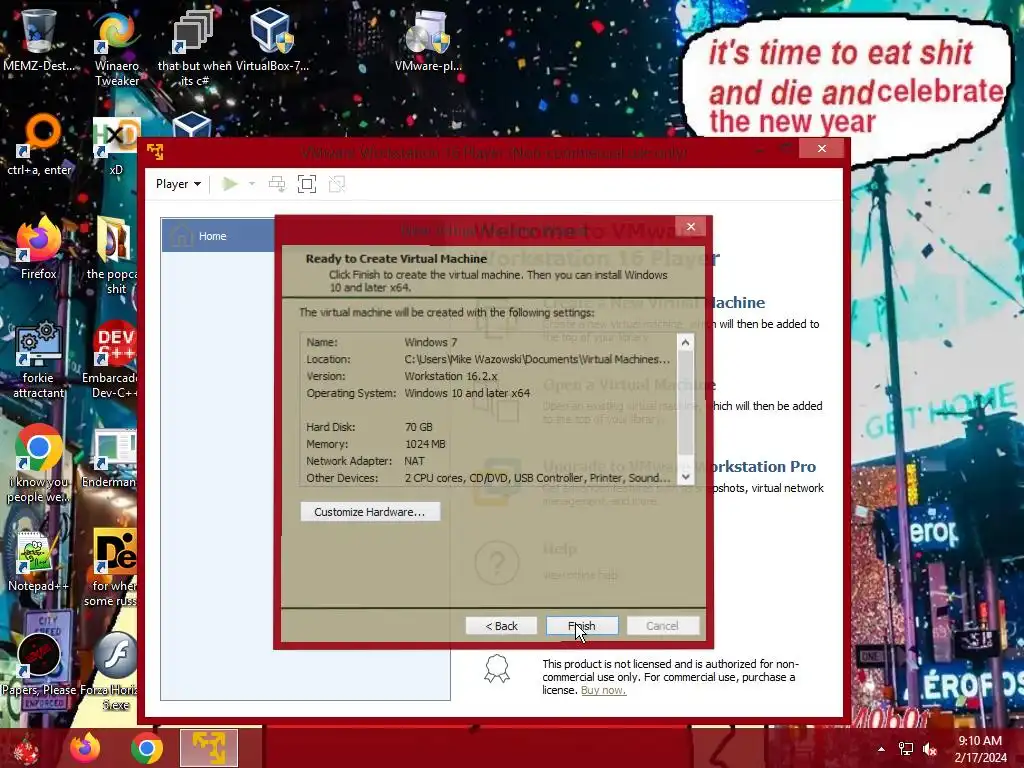Open the clock showing 9:10 AM
The width and height of the screenshot is (1024, 768).
980,749
